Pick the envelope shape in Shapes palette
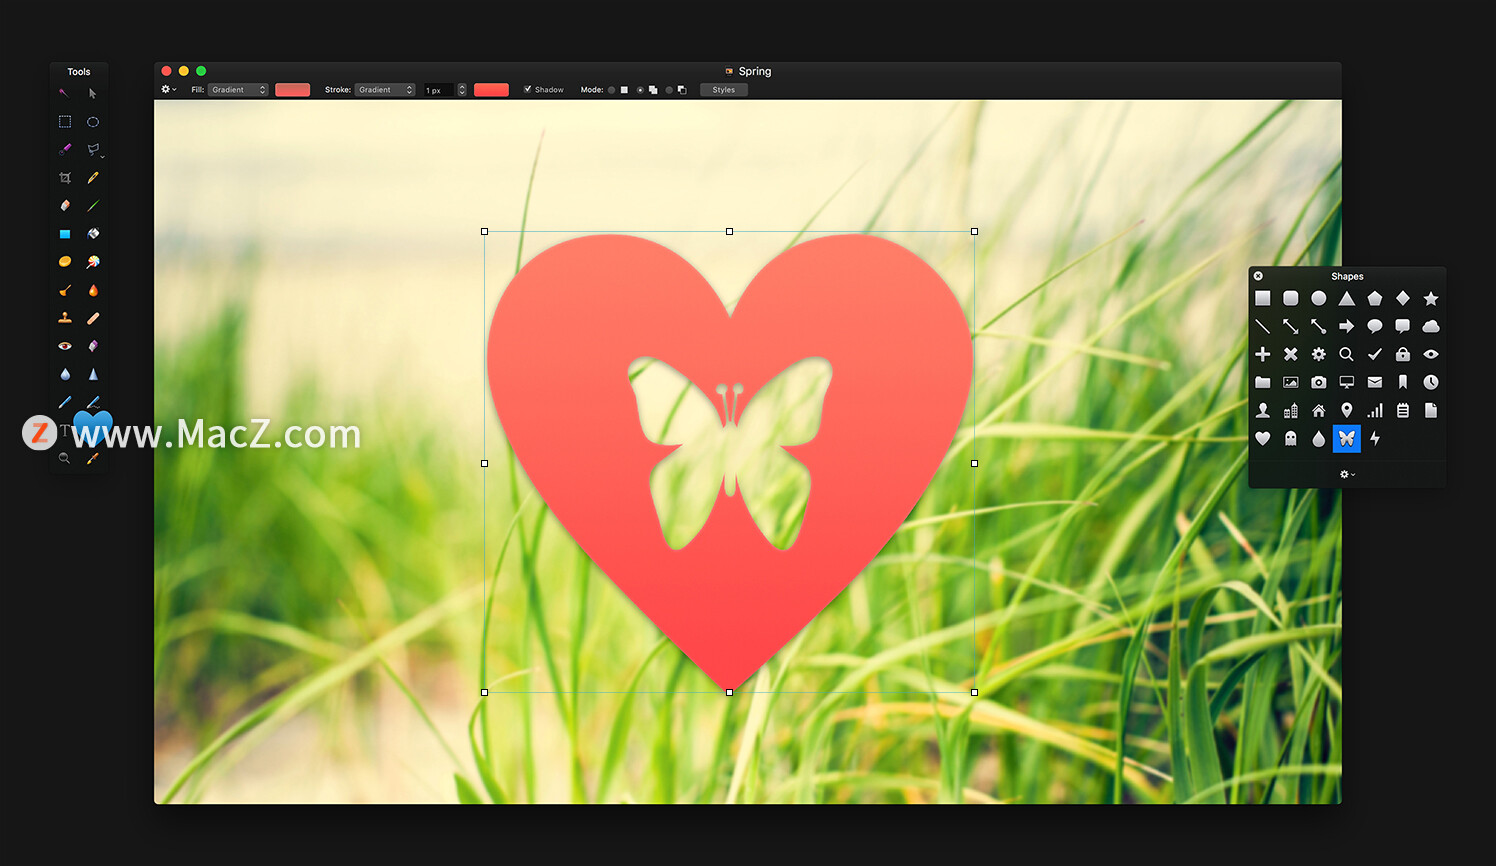Viewport: 1496px width, 866px height. (1375, 382)
